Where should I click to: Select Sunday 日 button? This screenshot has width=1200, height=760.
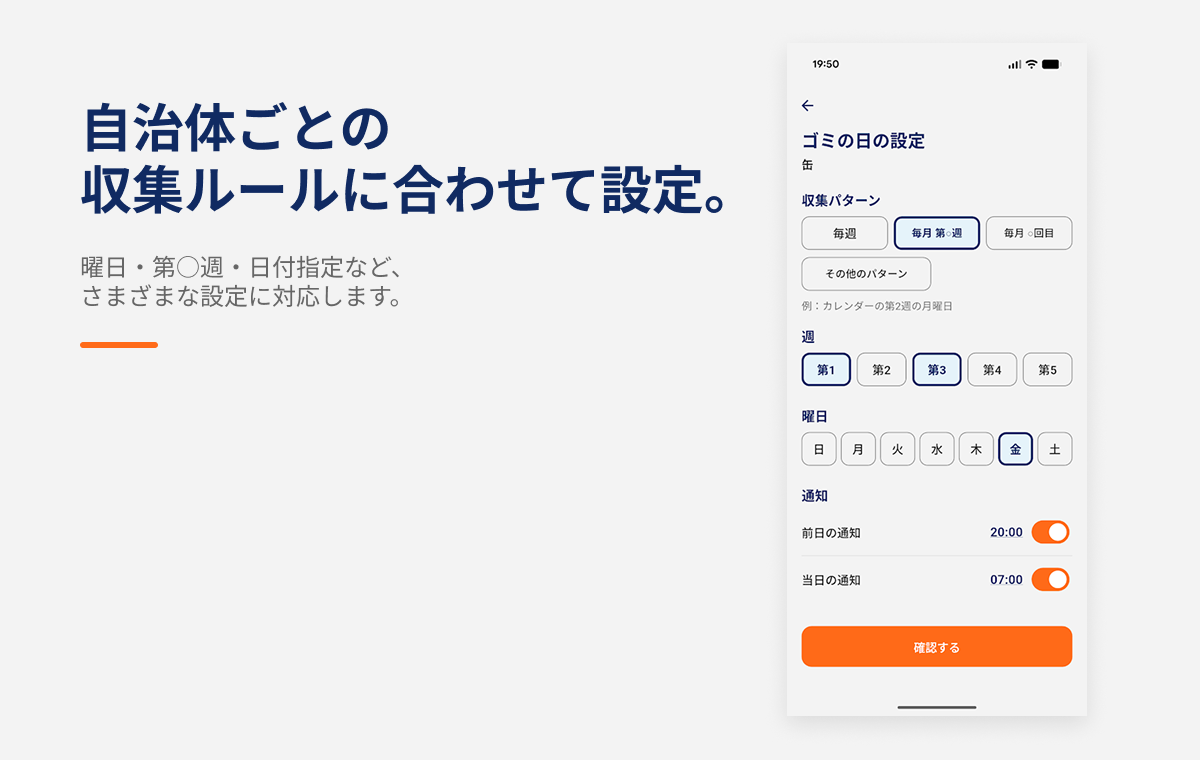(819, 449)
